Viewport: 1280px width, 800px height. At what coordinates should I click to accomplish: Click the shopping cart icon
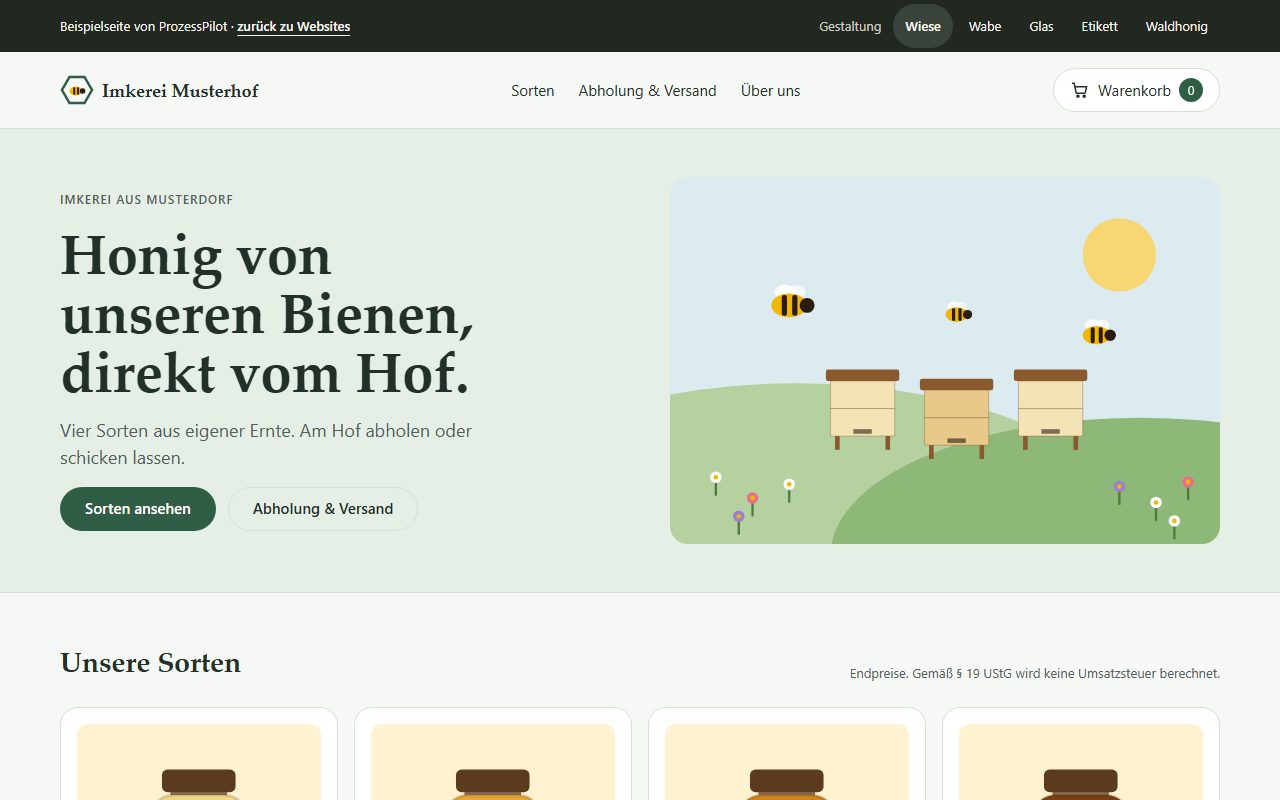point(1079,90)
